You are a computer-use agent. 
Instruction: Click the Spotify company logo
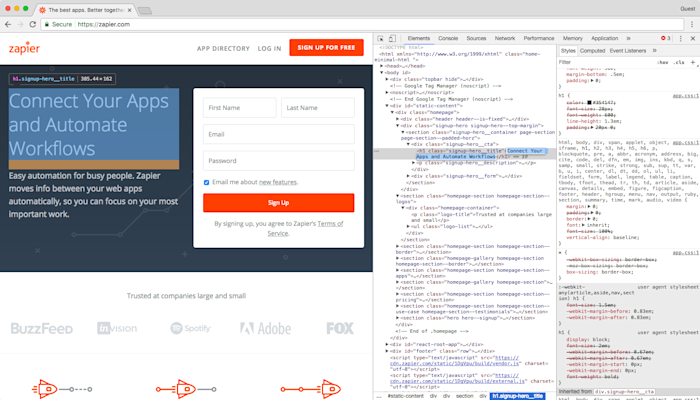click(x=191, y=328)
